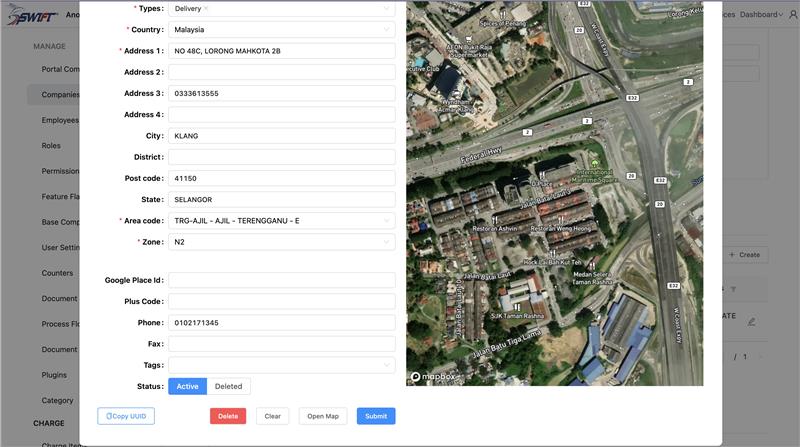Click the user profile icon
Image resolution: width=800 pixels, height=447 pixels.
(x=793, y=14)
